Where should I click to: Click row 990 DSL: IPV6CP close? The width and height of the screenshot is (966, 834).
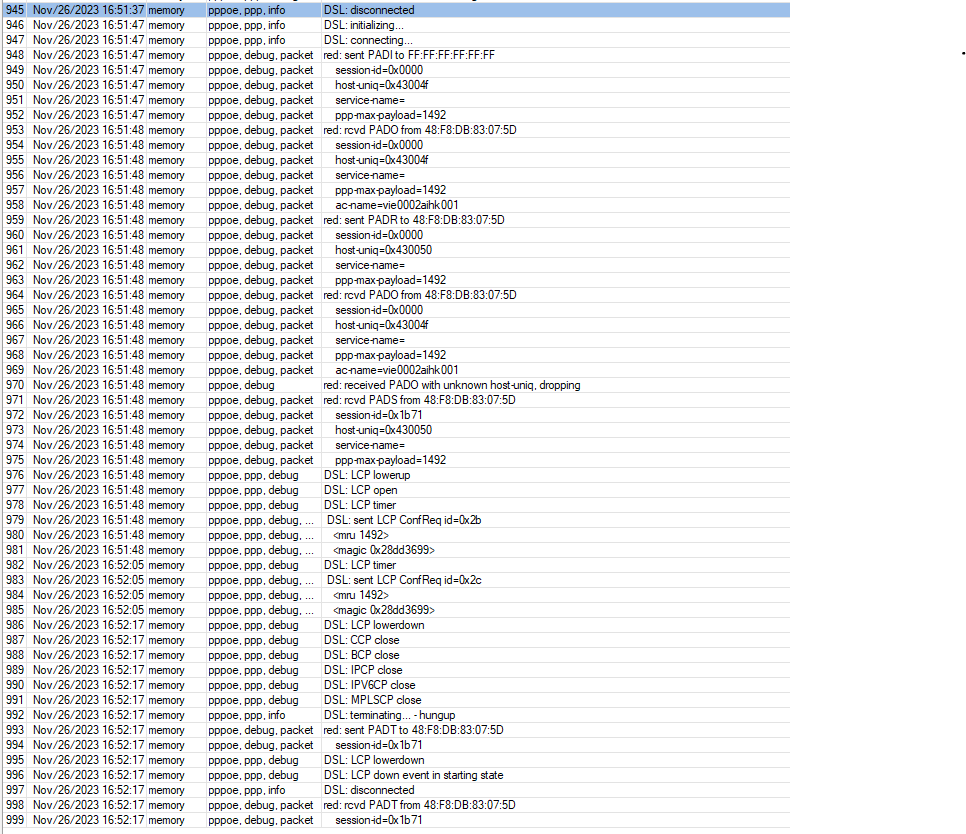click(396, 685)
